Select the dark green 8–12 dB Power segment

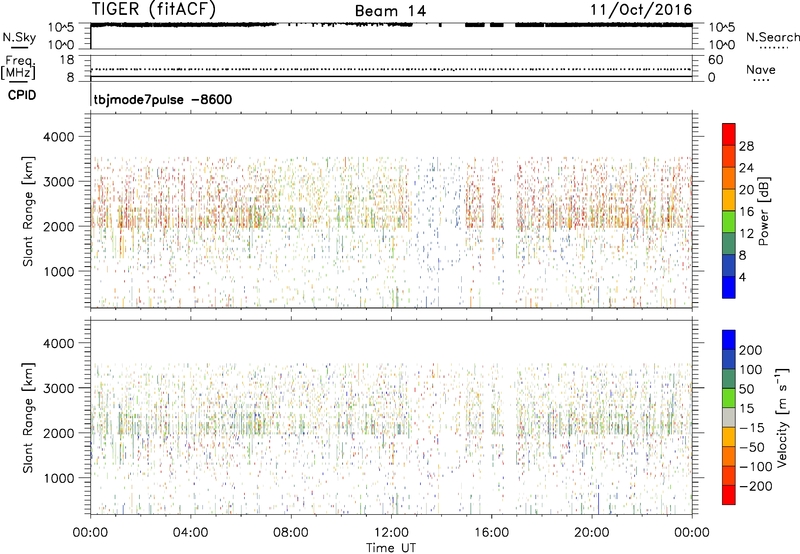coord(729,244)
